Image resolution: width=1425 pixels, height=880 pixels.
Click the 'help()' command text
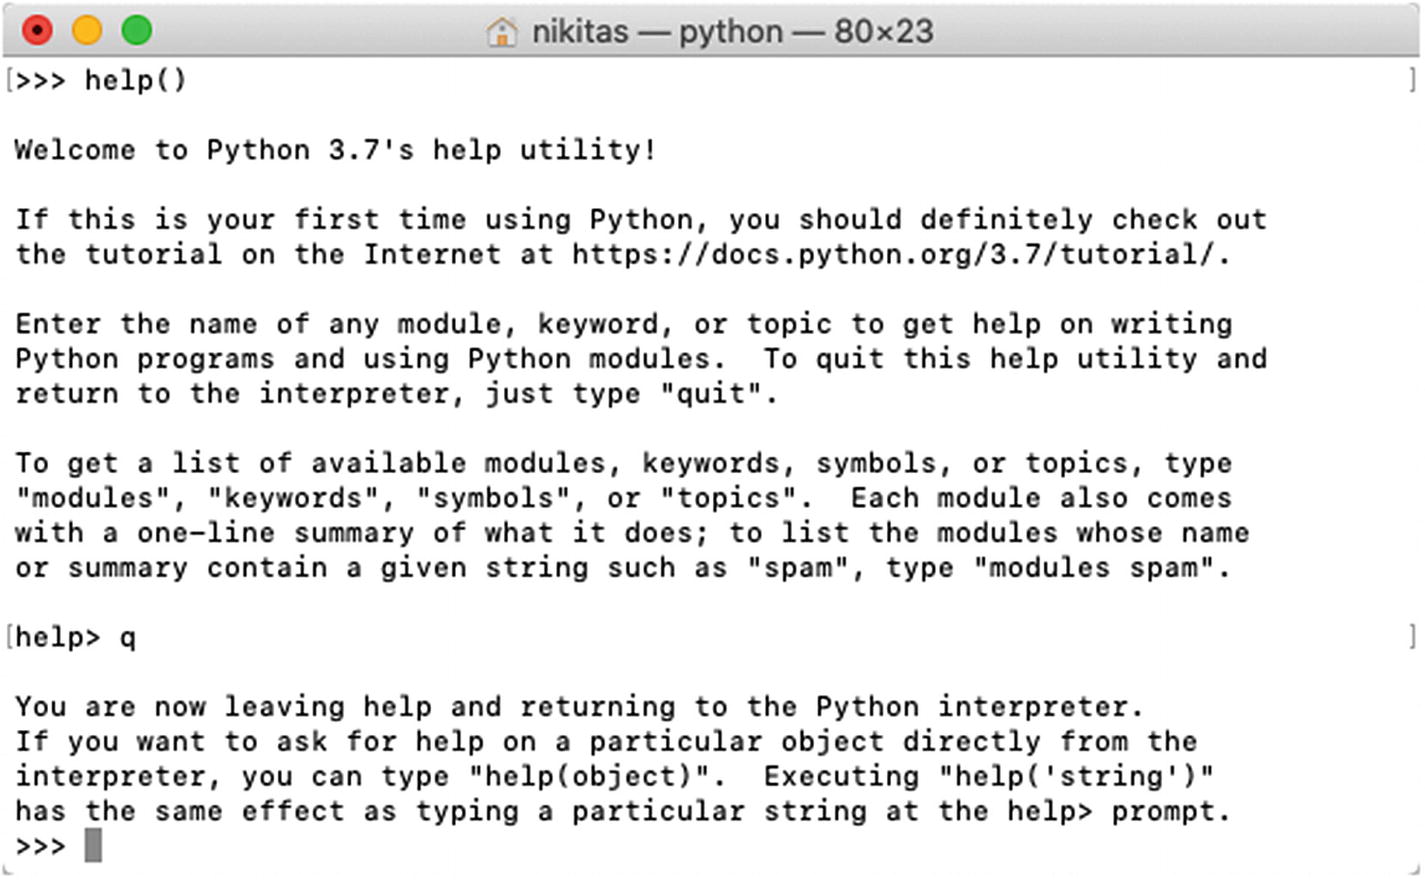coord(136,80)
